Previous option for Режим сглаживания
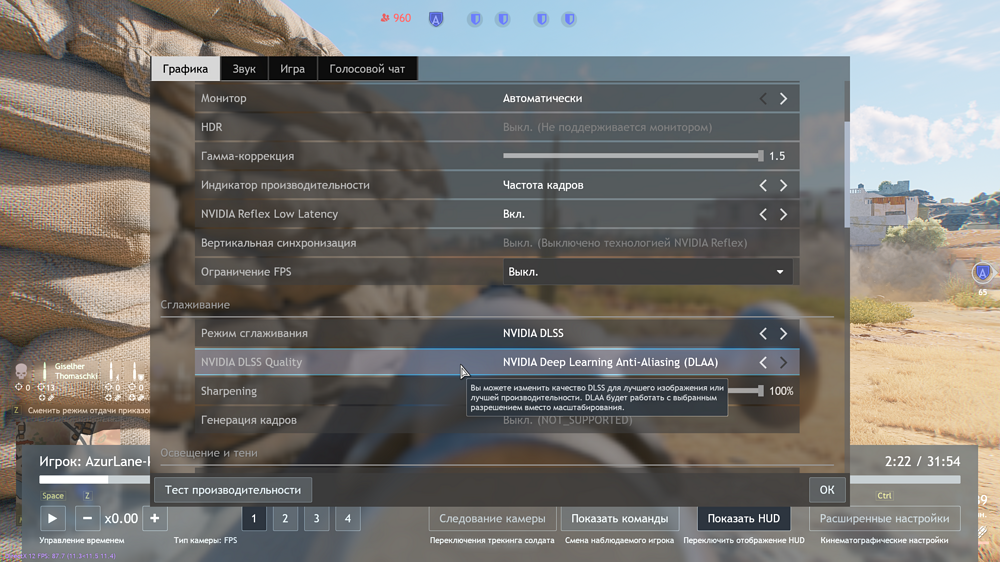 (x=763, y=334)
